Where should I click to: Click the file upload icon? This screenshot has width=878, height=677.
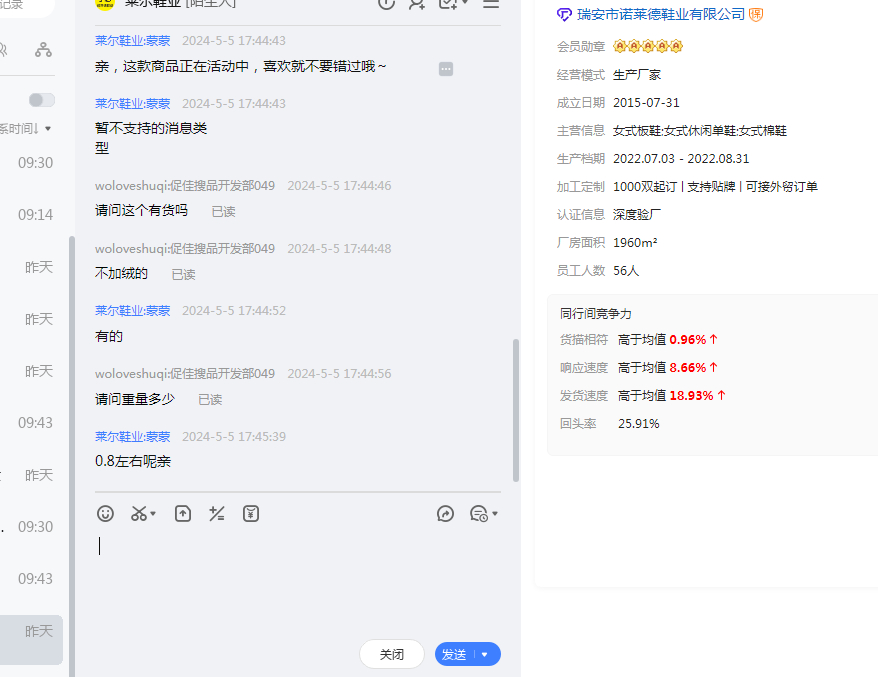(183, 513)
